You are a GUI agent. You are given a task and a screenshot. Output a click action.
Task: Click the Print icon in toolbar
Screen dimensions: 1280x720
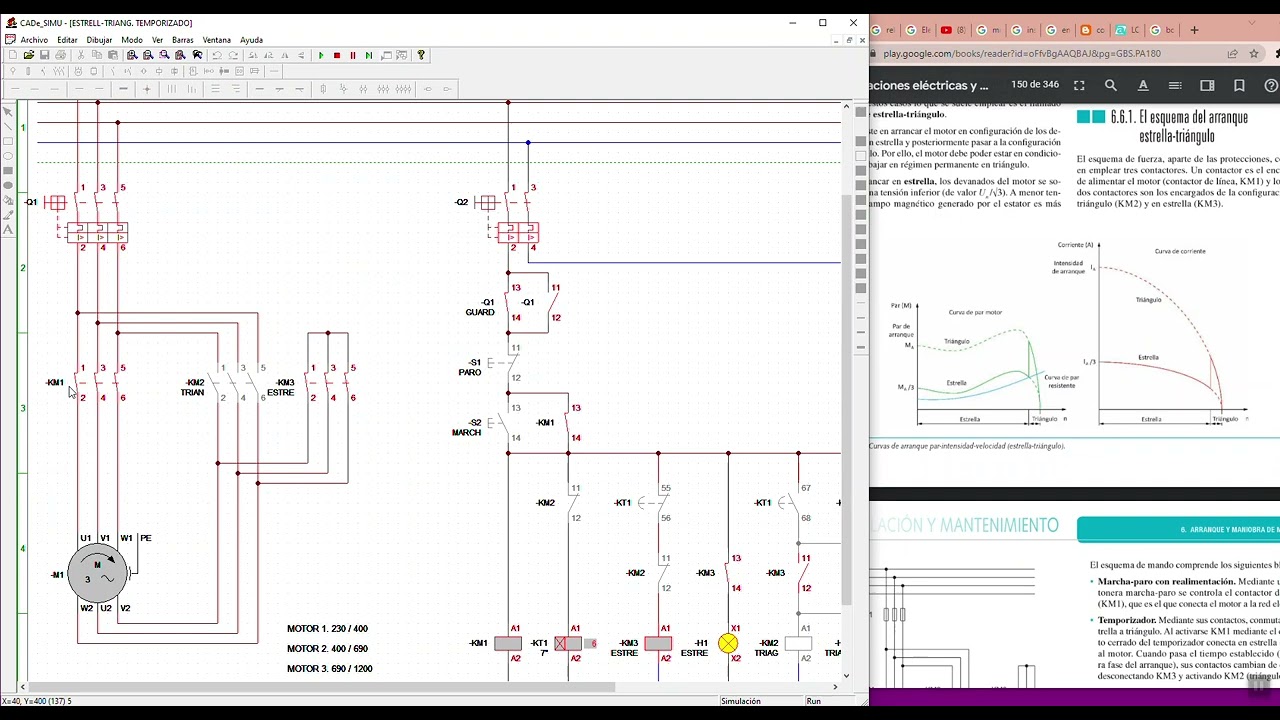coord(61,55)
